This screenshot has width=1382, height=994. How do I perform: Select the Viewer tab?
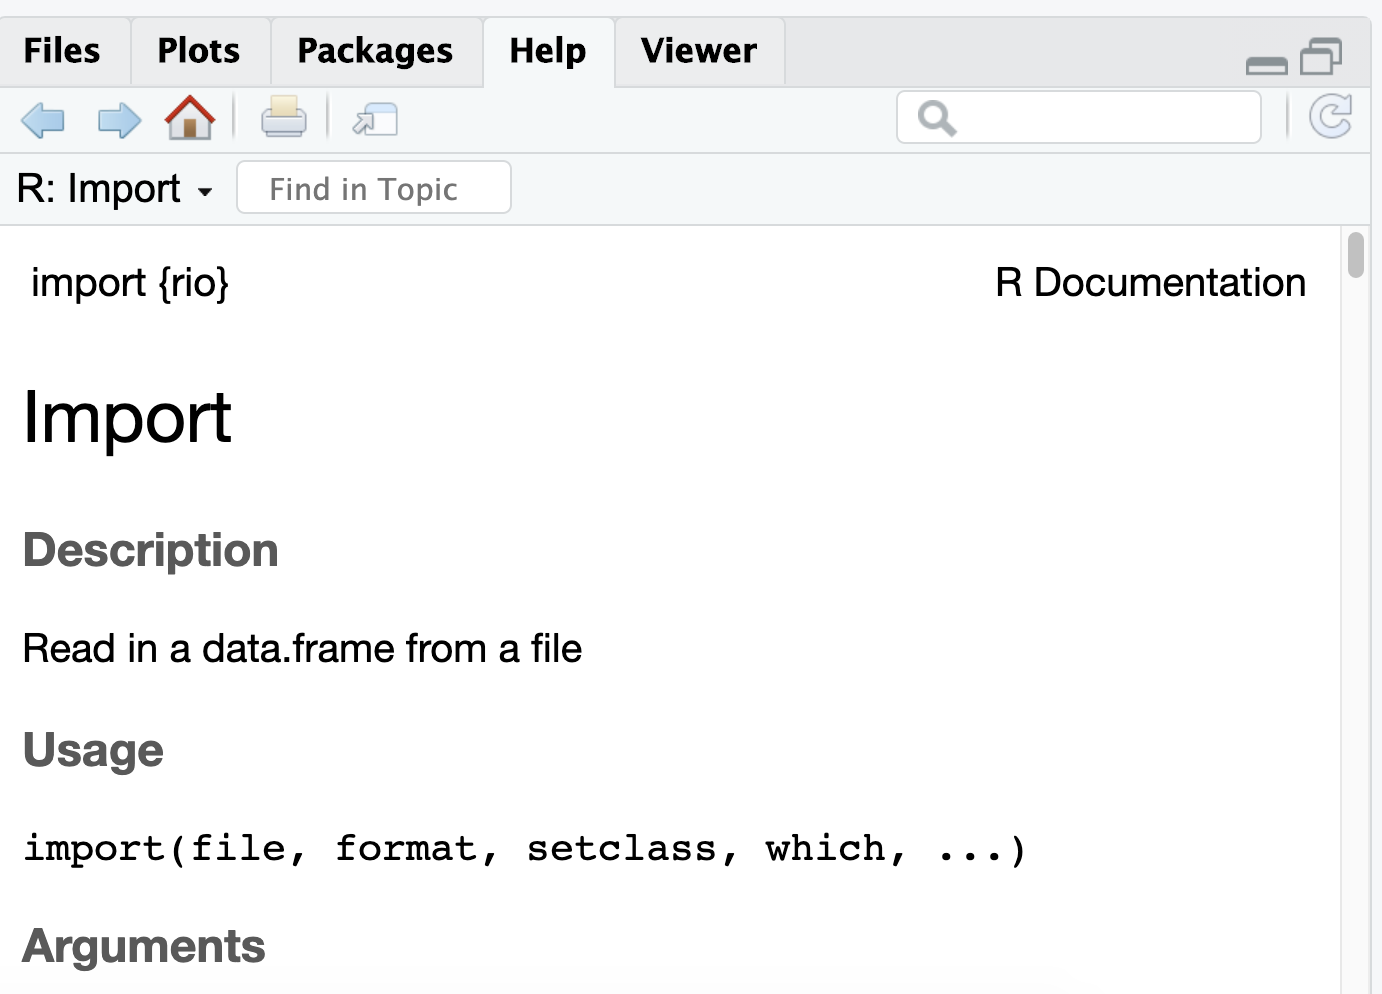click(699, 51)
